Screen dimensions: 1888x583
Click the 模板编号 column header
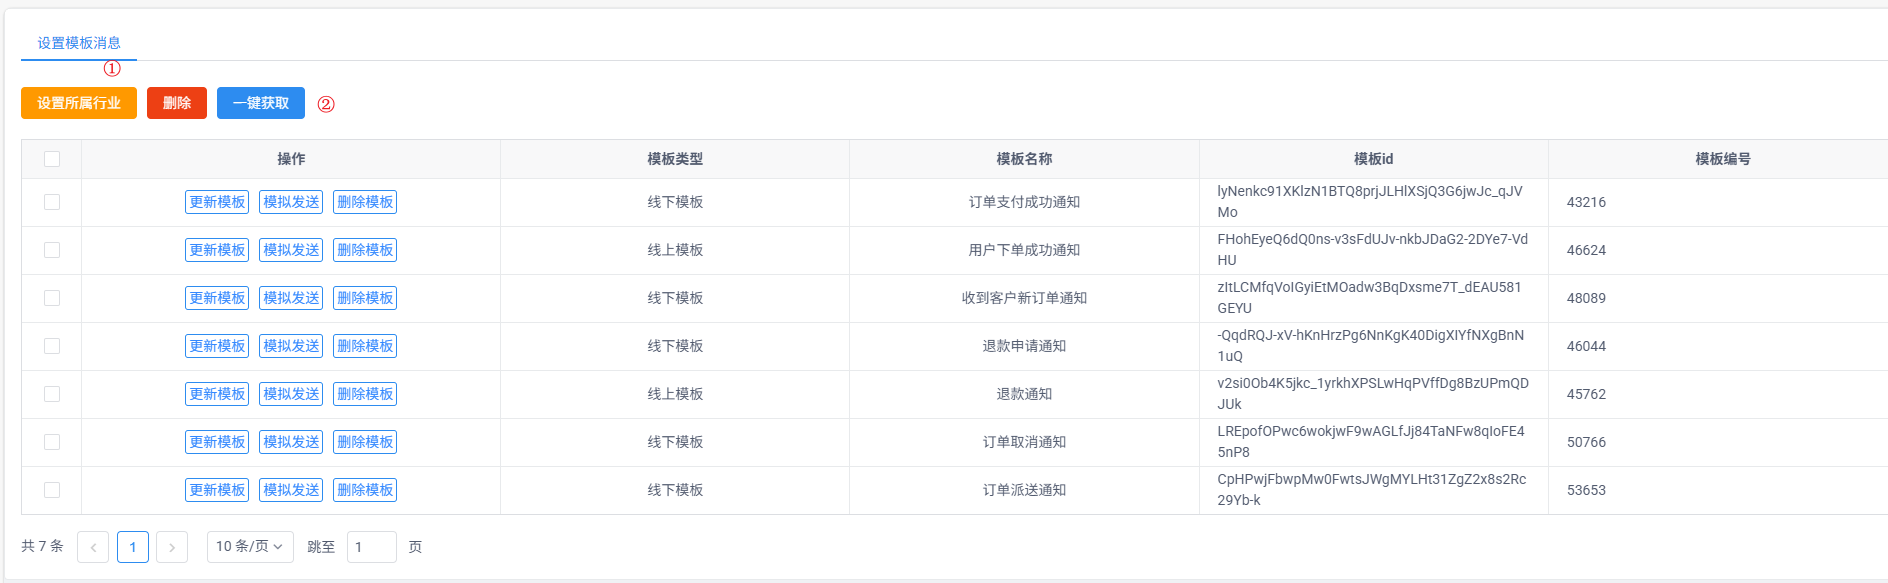(1722, 159)
